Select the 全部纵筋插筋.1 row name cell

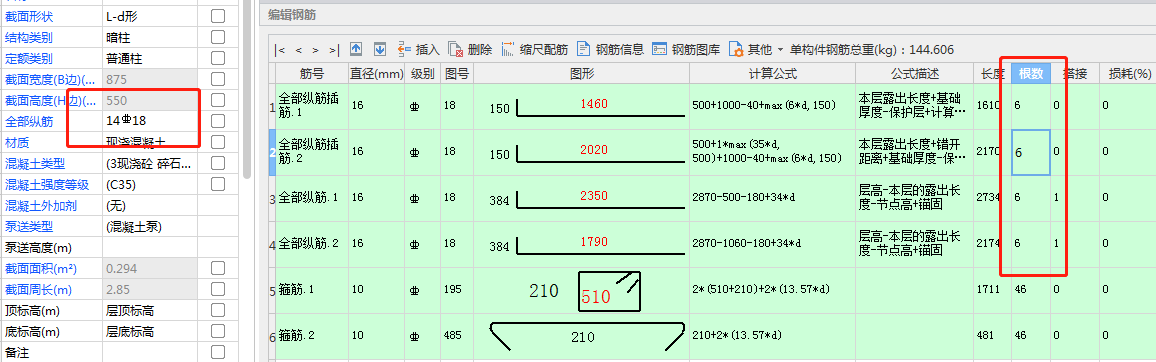click(x=312, y=106)
